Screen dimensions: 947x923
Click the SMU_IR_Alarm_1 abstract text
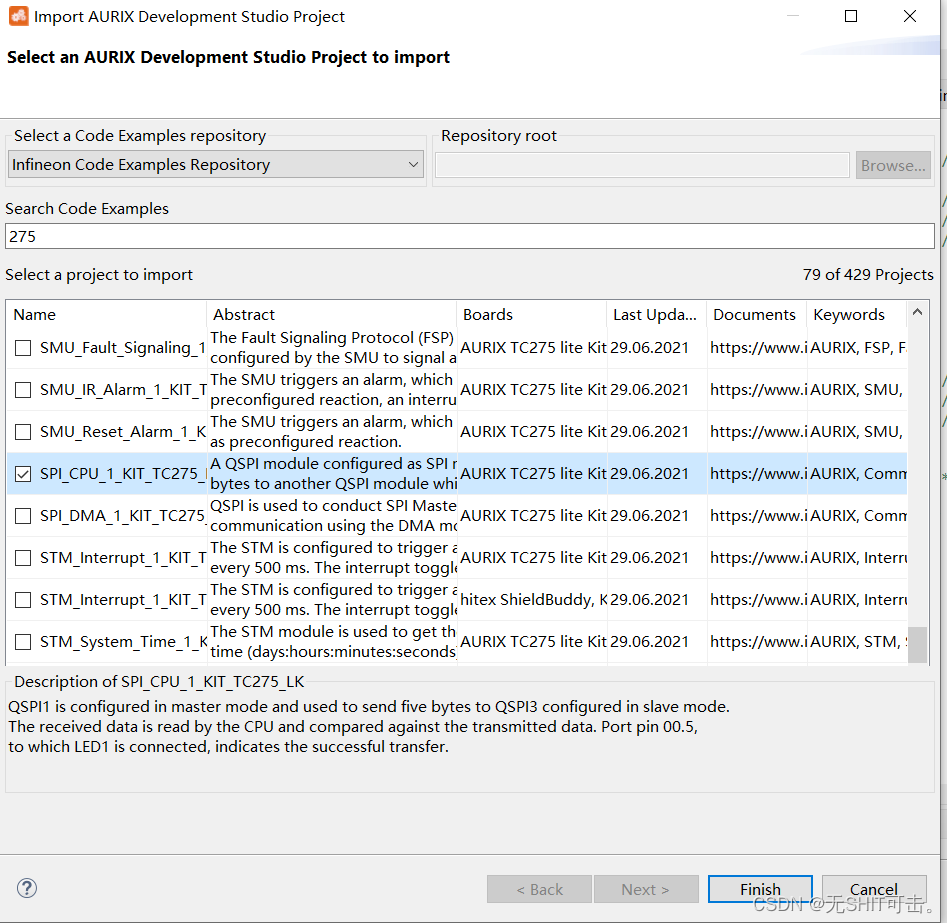coord(333,390)
